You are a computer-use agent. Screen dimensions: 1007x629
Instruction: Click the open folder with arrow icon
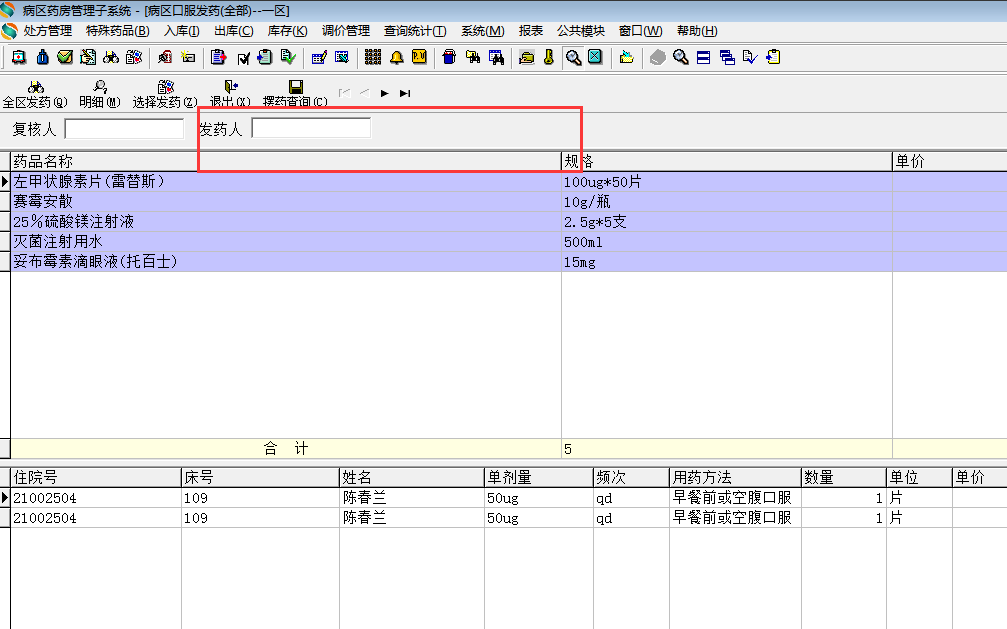click(626, 57)
